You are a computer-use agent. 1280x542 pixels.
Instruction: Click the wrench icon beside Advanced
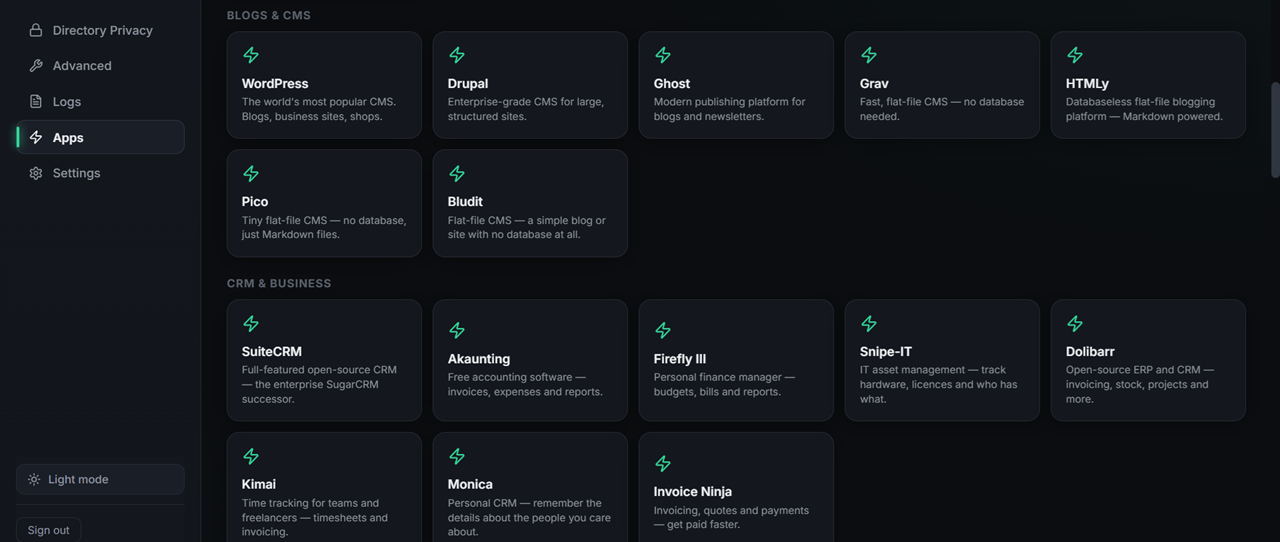(36, 66)
